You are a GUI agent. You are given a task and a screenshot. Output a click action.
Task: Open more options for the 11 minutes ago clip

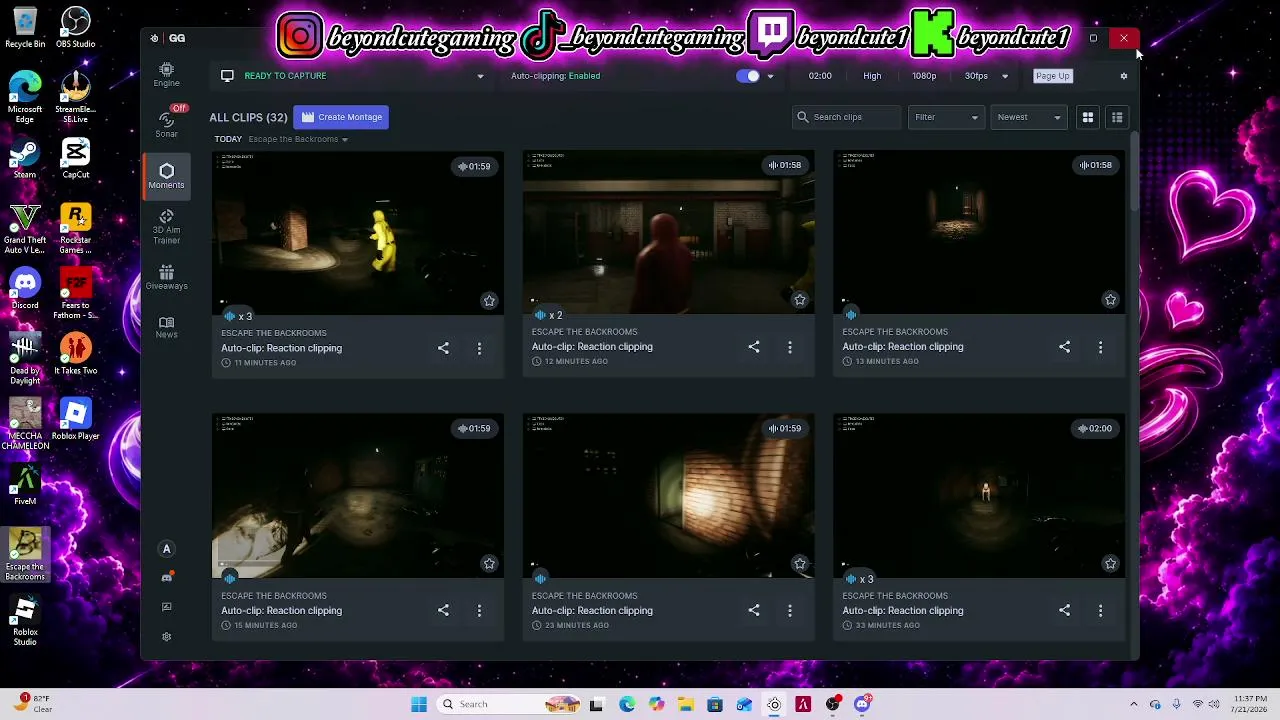(479, 348)
